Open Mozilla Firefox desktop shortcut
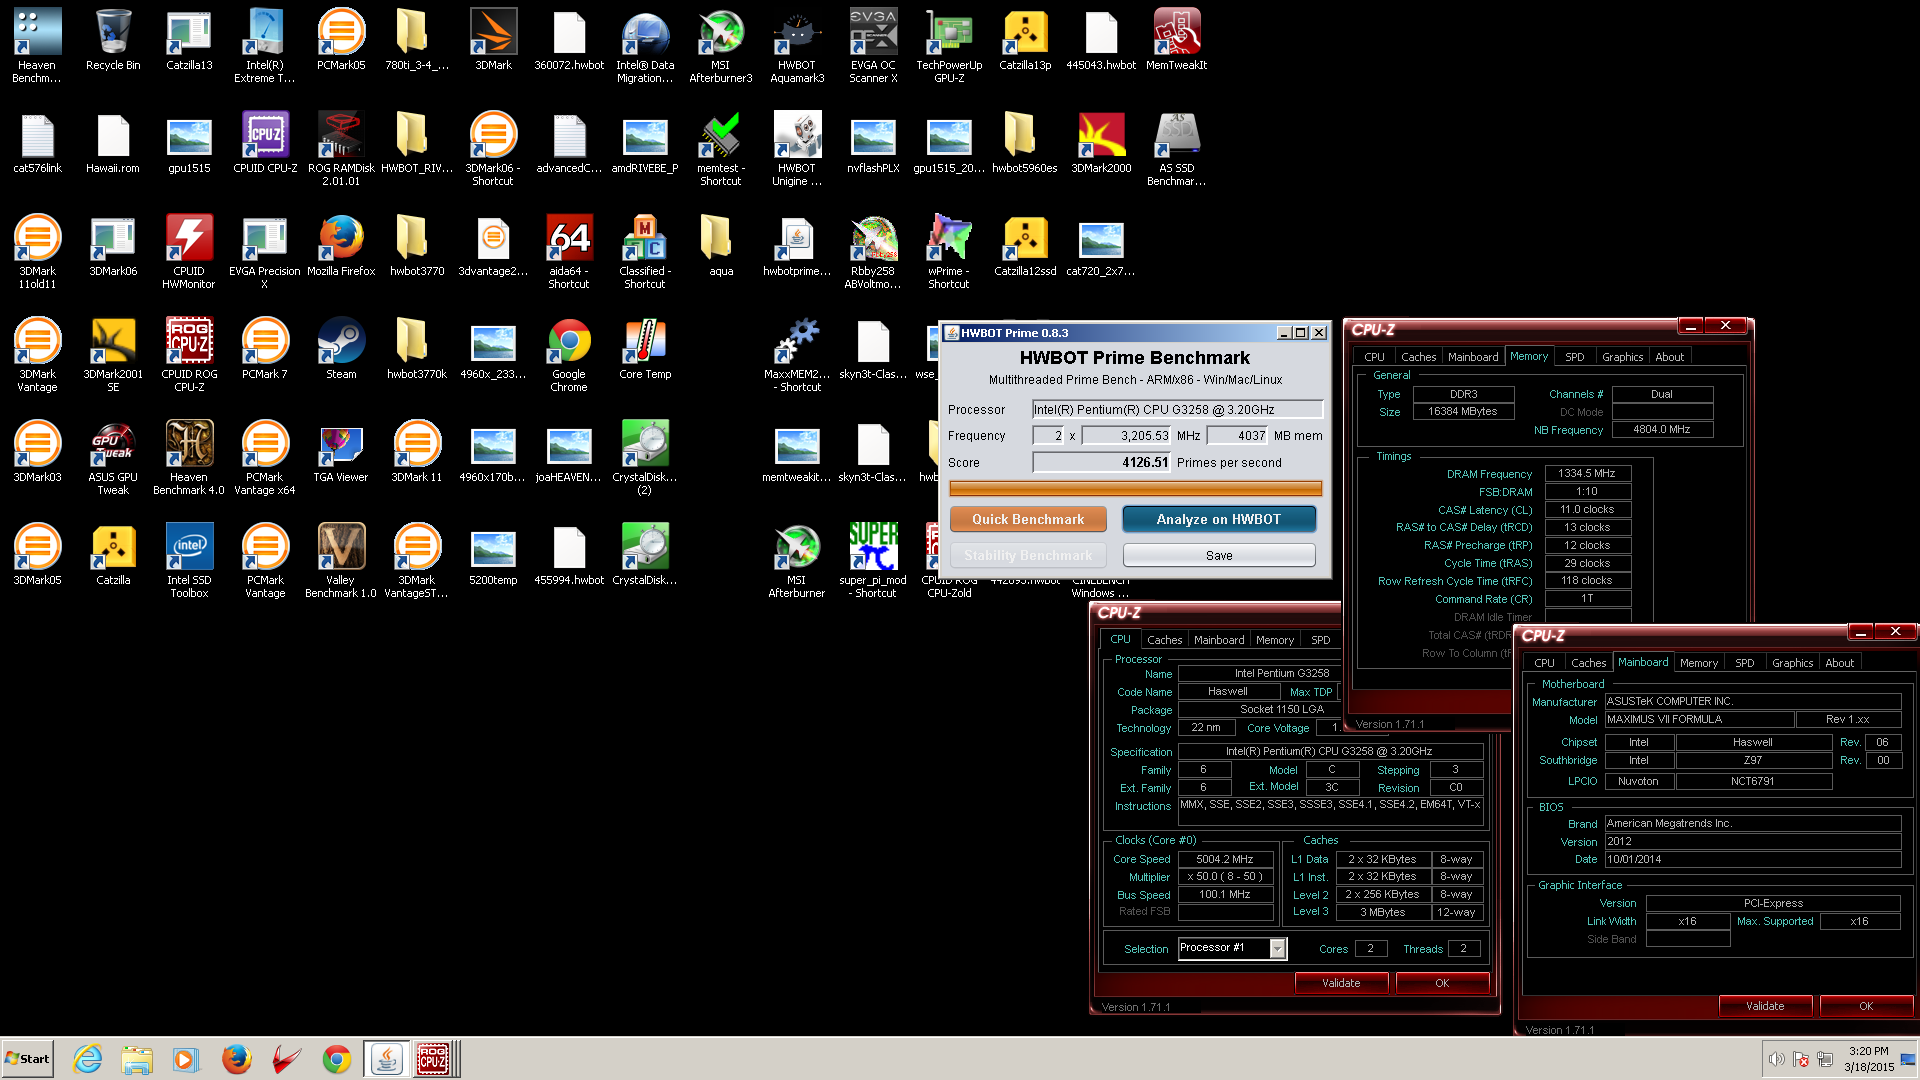1920x1080 pixels. 341,246
